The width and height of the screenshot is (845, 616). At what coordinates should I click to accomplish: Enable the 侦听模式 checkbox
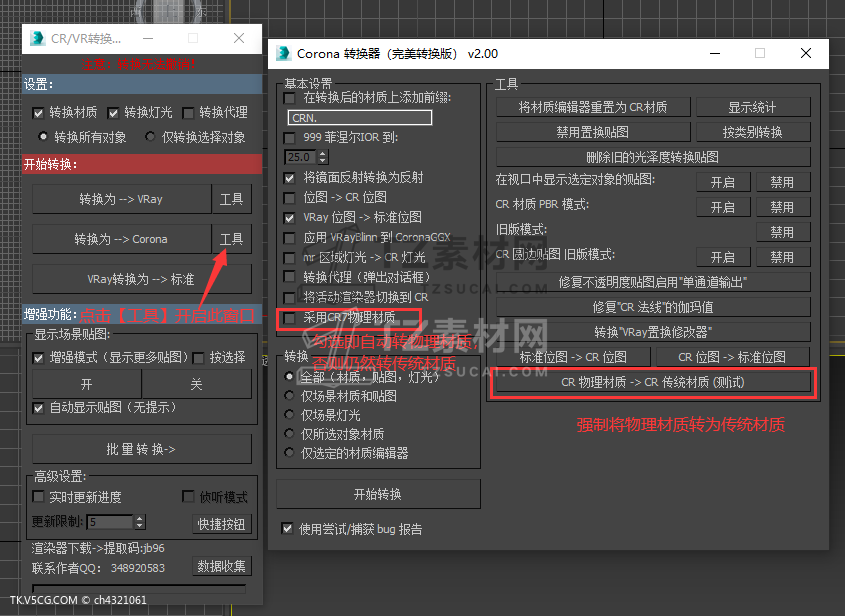click(188, 496)
